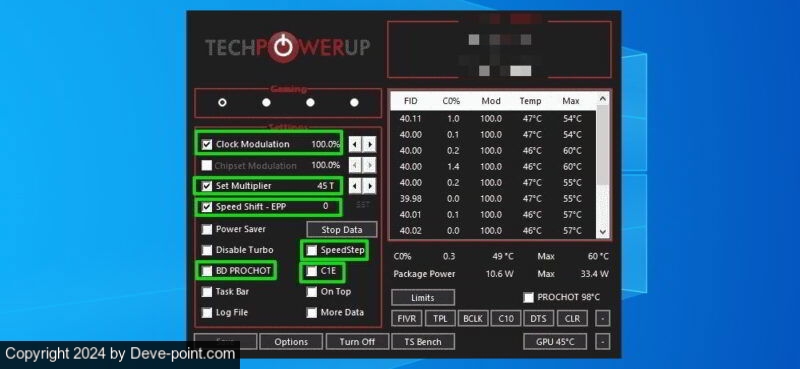Select the second profile radio button
Image resolution: width=800 pixels, height=369 pixels.
click(x=266, y=103)
